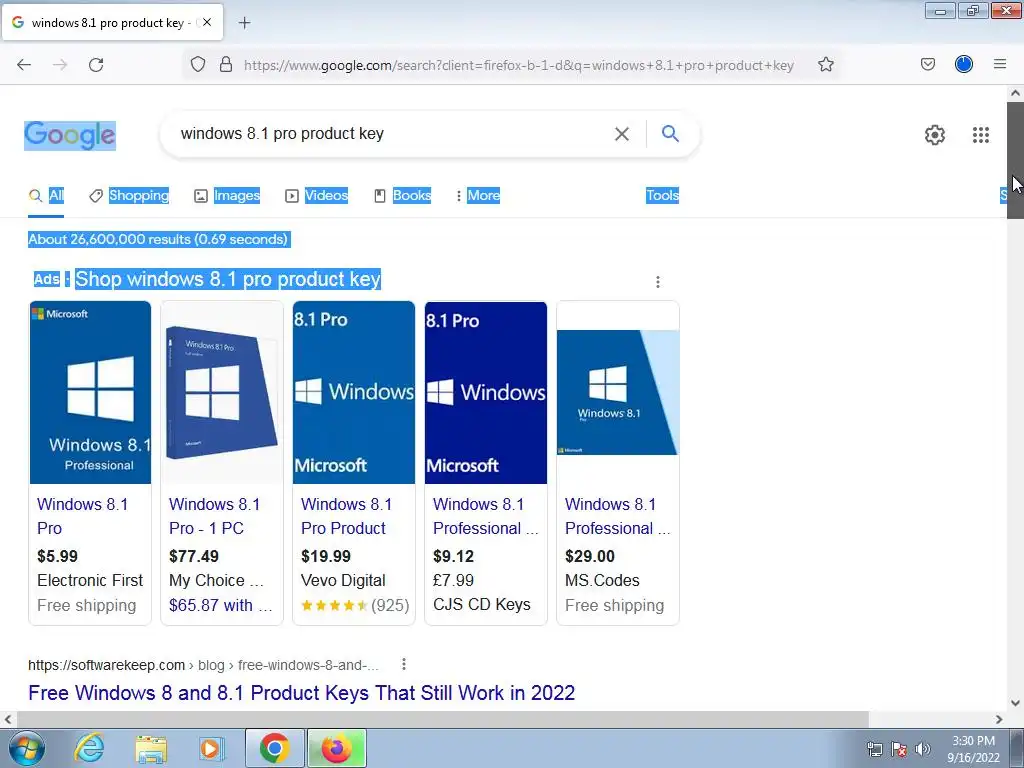Open Windows Media Player taskbar icon
Image resolution: width=1024 pixels, height=768 pixels.
[211, 748]
